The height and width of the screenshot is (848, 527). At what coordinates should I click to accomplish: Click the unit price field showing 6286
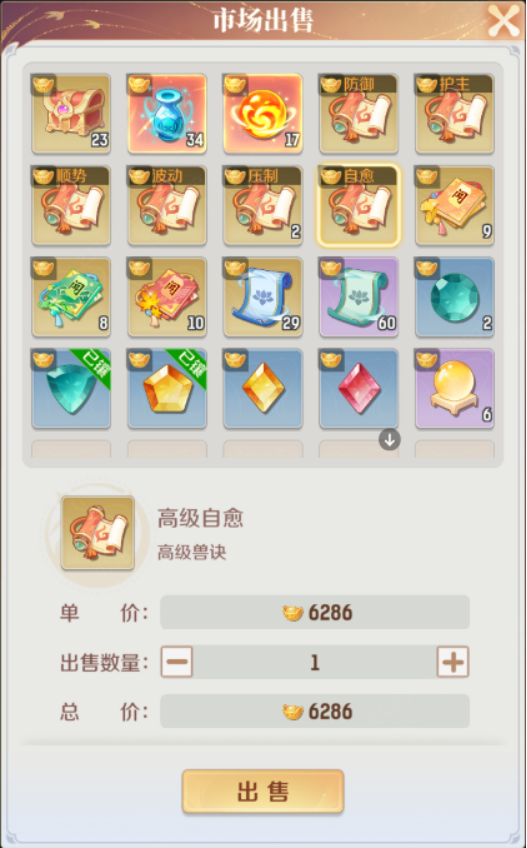(315, 612)
